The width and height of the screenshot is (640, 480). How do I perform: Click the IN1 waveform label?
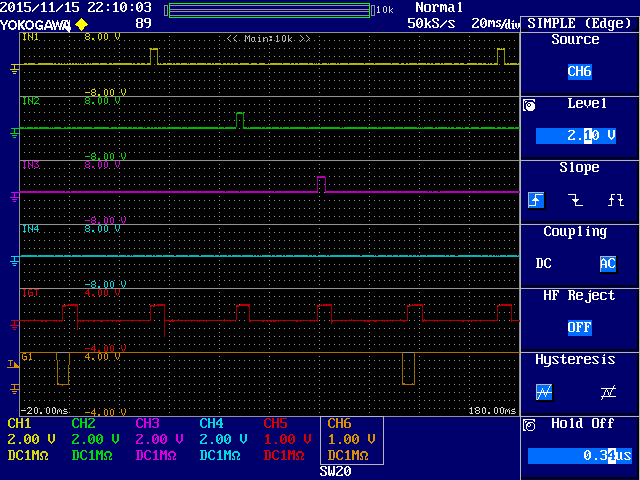[31, 37]
